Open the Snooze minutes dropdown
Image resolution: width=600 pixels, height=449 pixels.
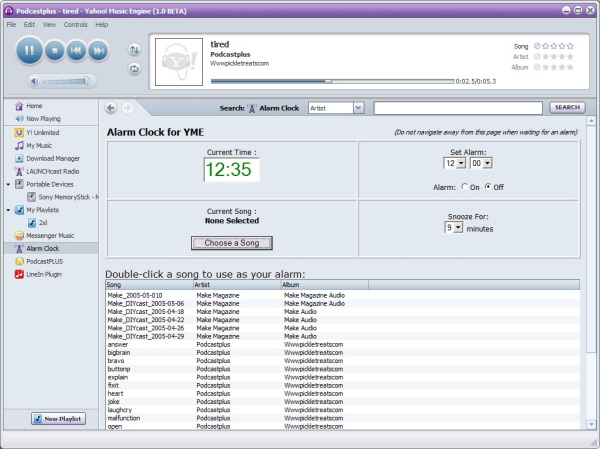[x=458, y=228]
